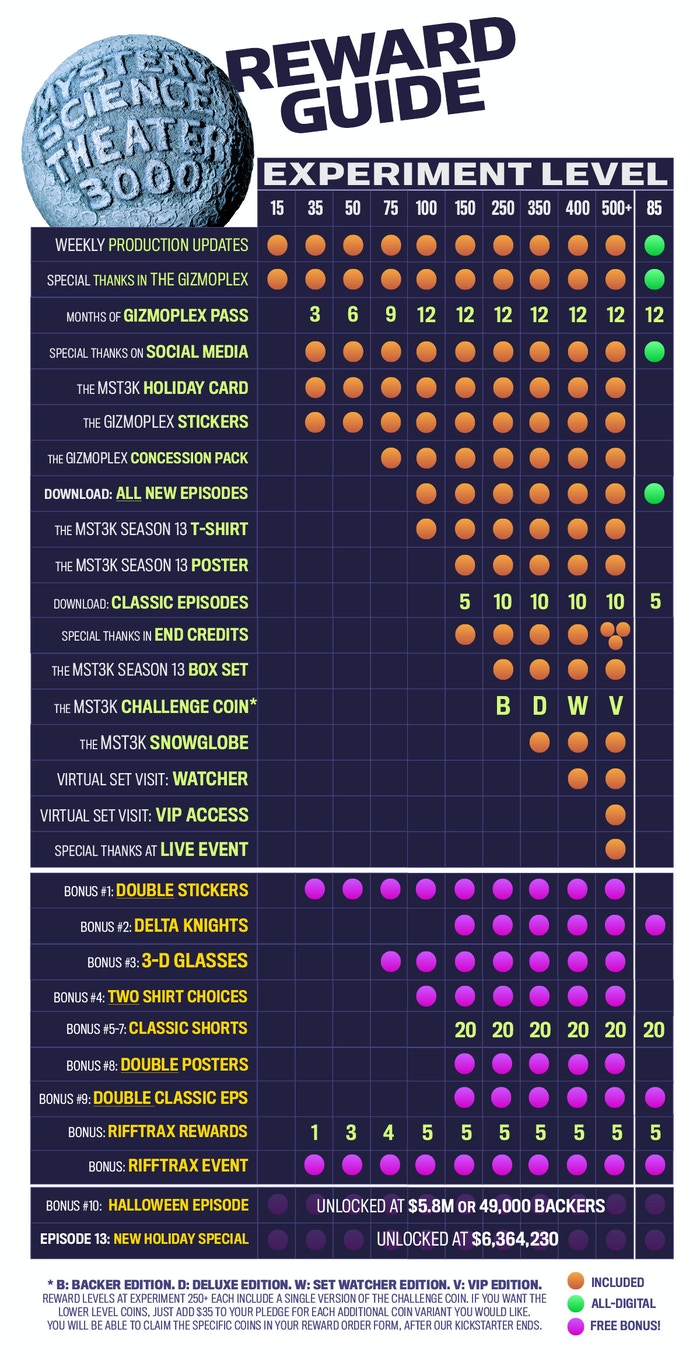Click the VIP Access dot under level 500+
700x1357 pixels.
coord(615,814)
